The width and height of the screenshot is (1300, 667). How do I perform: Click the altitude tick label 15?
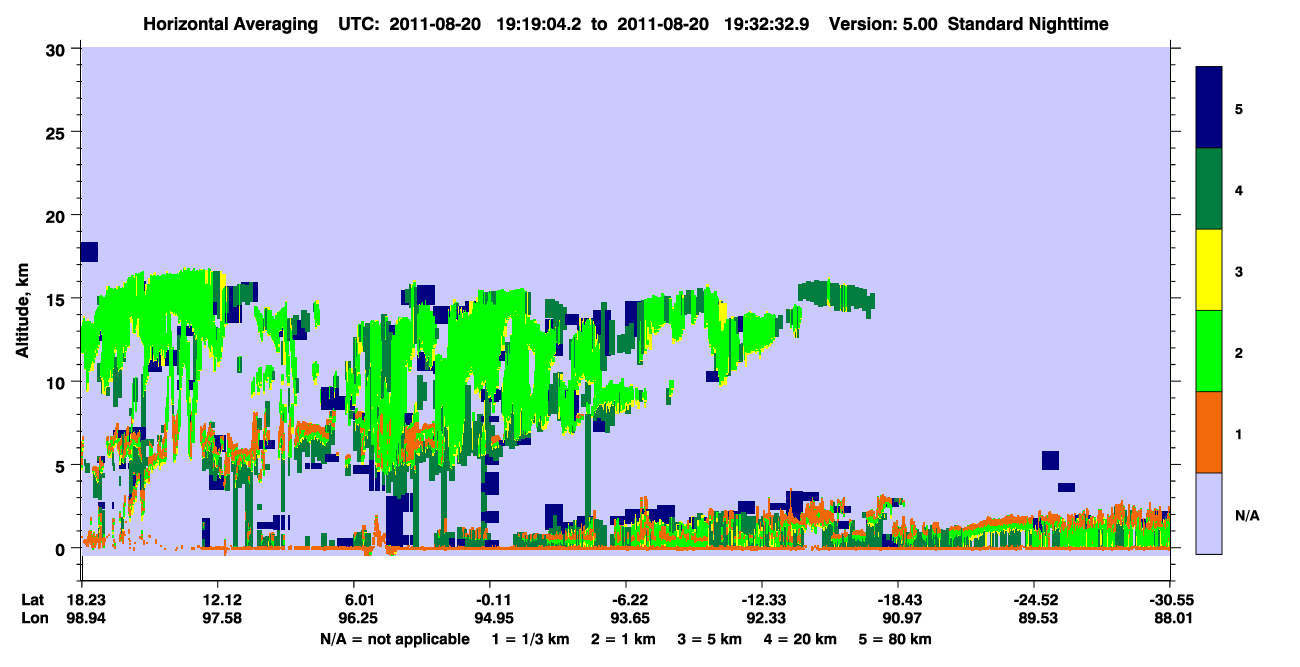57,299
